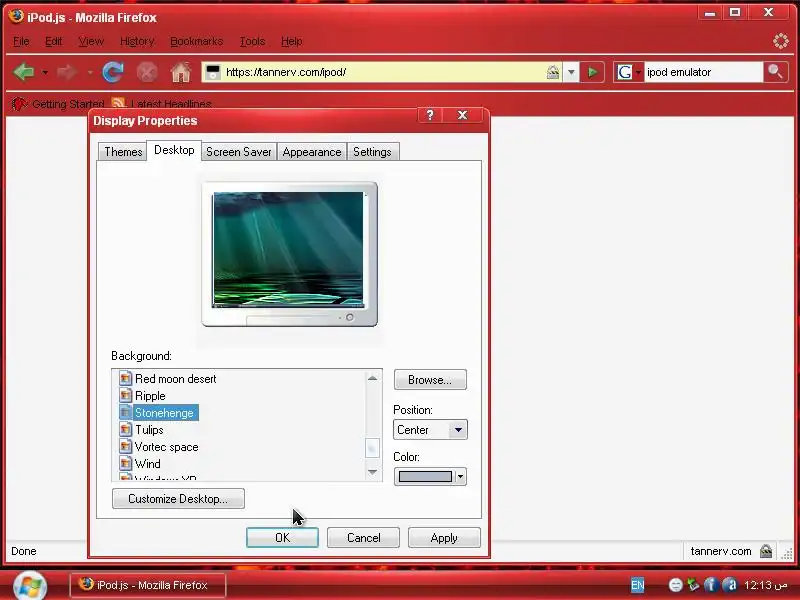Click the padlock icon in the URL field

click(553, 72)
